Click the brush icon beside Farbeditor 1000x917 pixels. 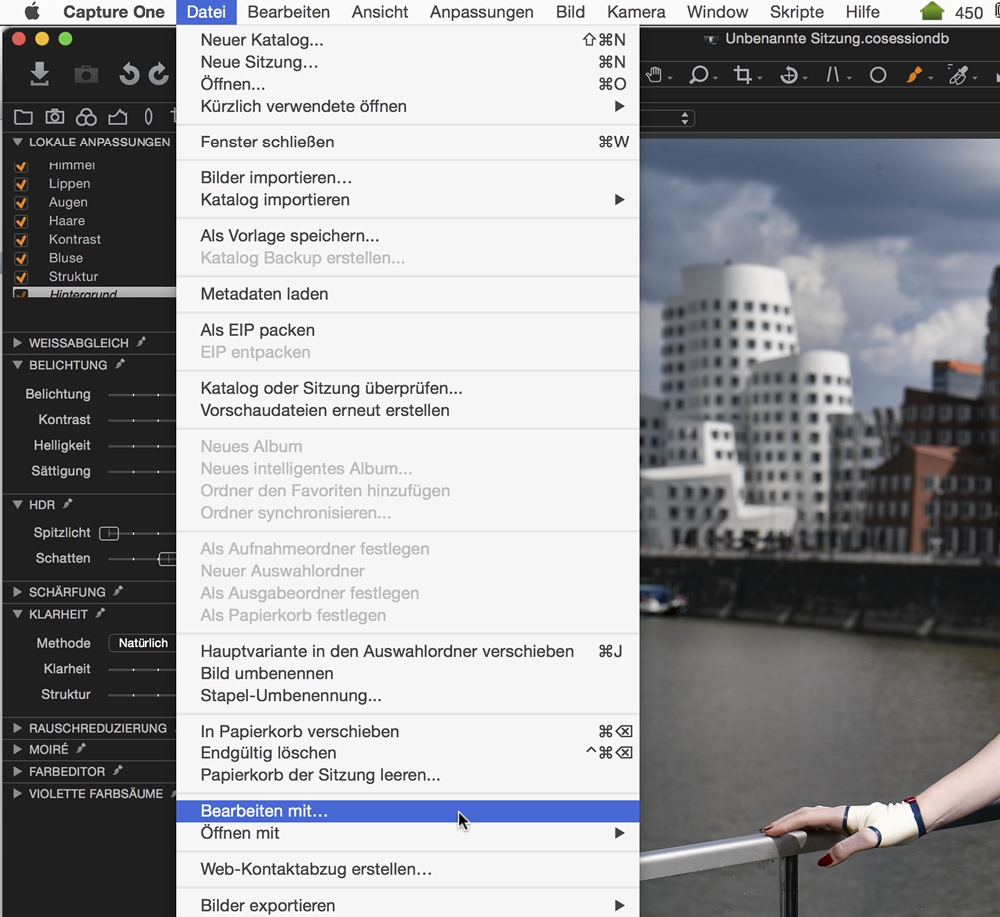tap(117, 771)
